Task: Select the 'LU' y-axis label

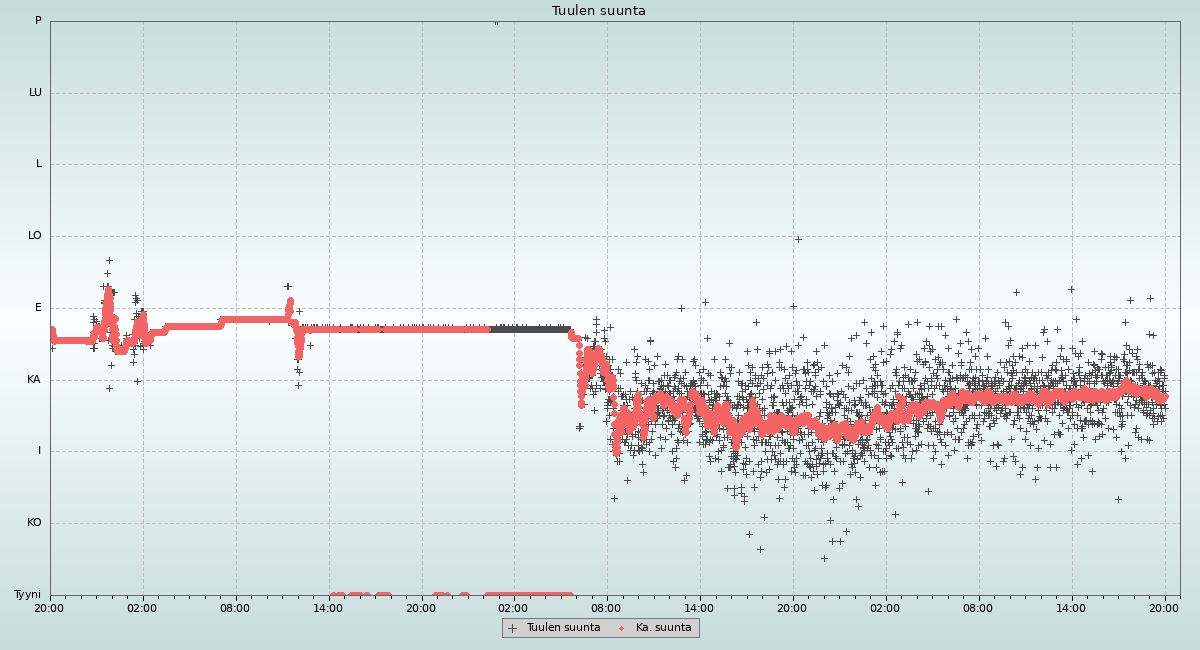Action: (35, 93)
